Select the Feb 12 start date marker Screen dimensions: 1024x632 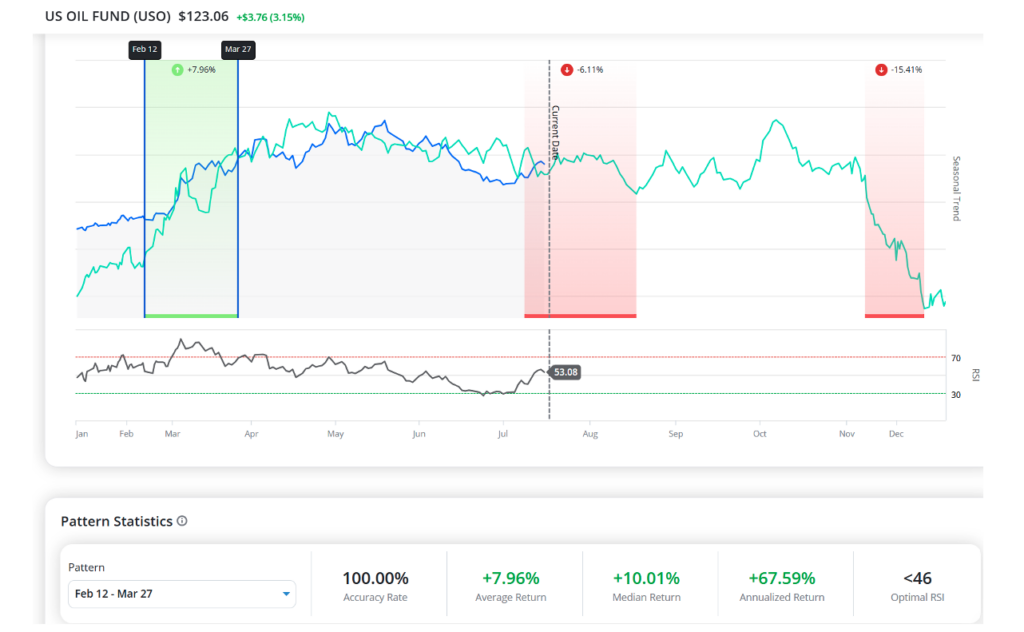(144, 50)
